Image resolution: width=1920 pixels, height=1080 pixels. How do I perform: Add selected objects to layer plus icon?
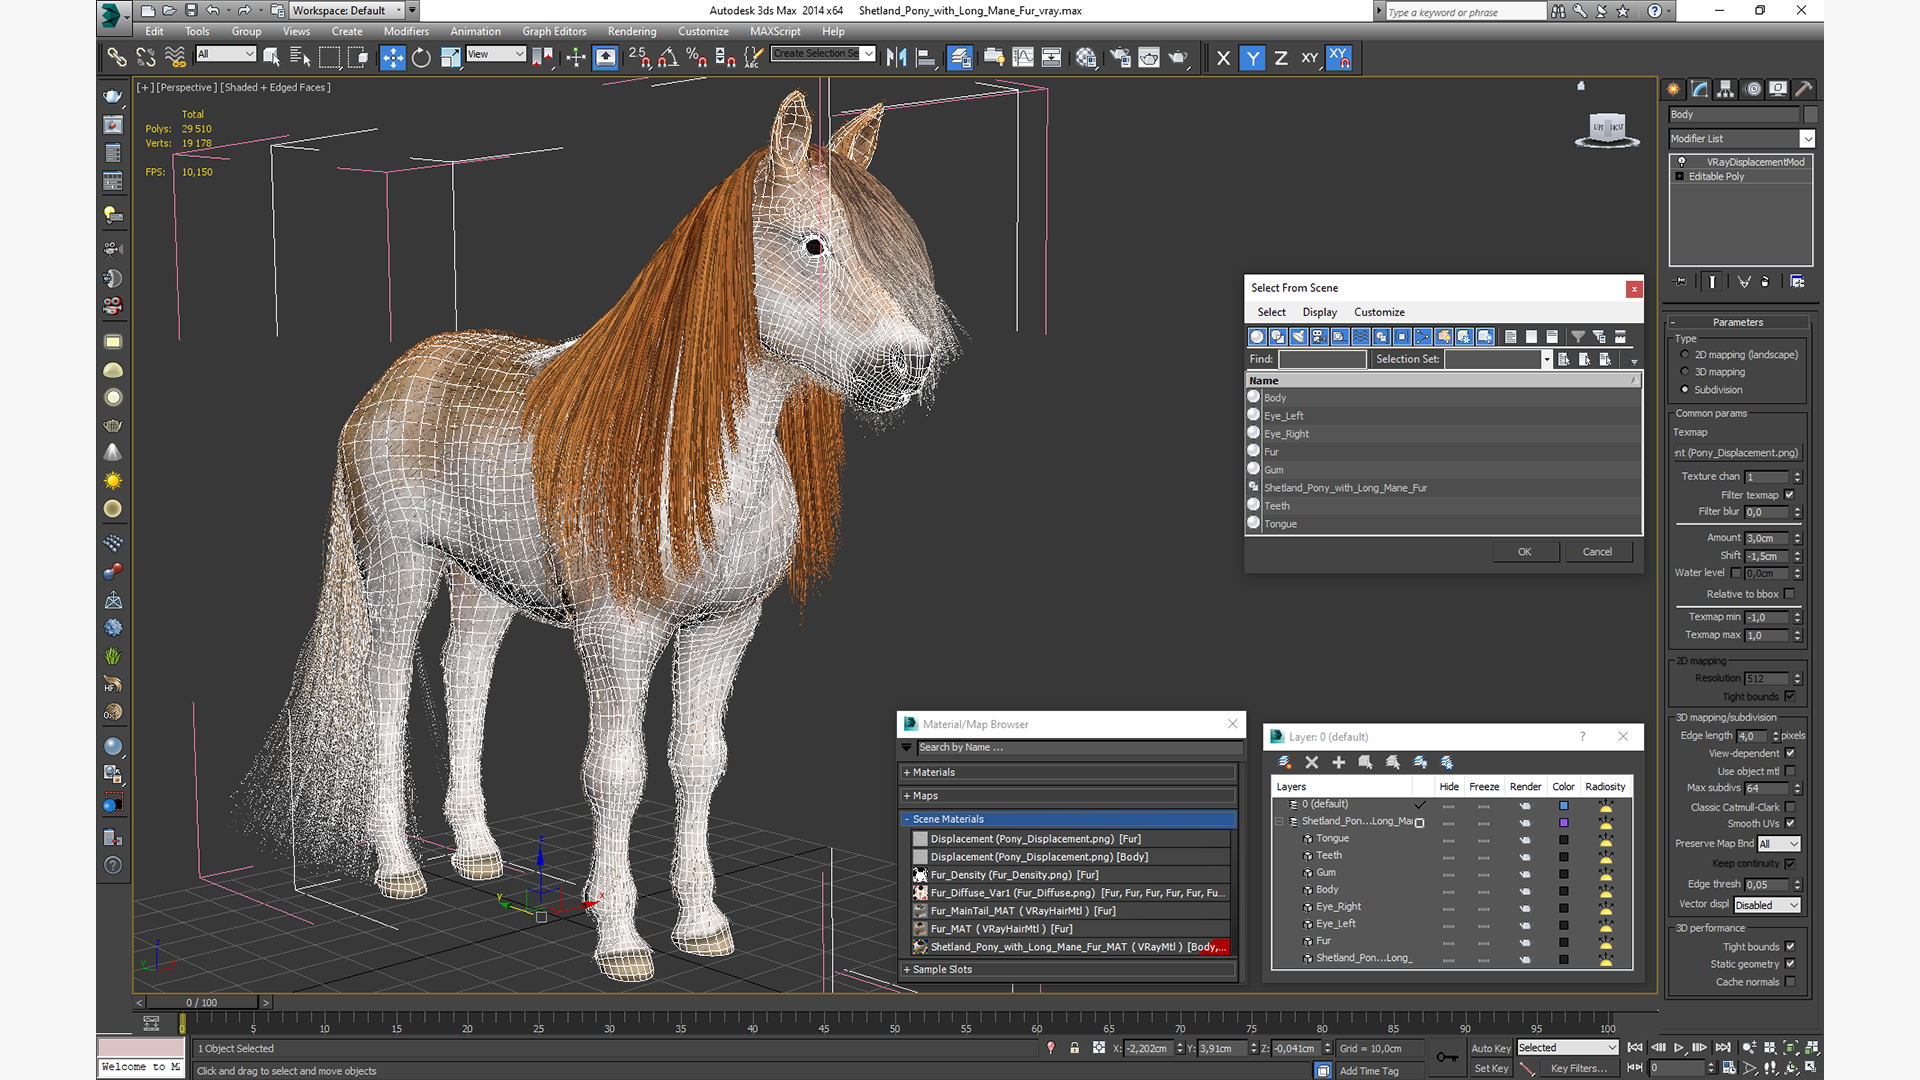[x=1339, y=763]
